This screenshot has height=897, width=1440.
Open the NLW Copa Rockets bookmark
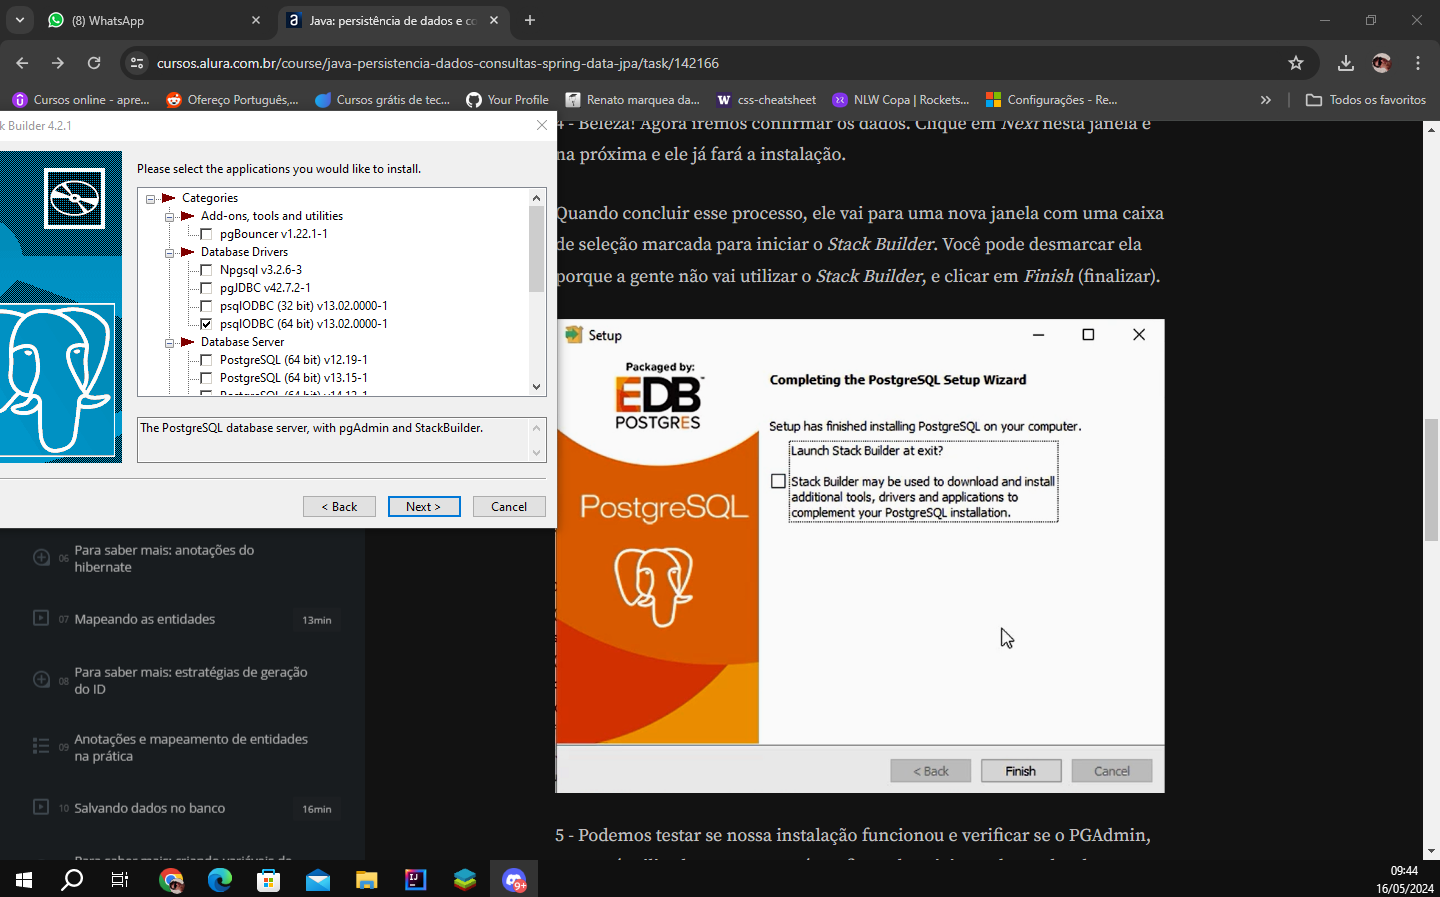click(902, 100)
